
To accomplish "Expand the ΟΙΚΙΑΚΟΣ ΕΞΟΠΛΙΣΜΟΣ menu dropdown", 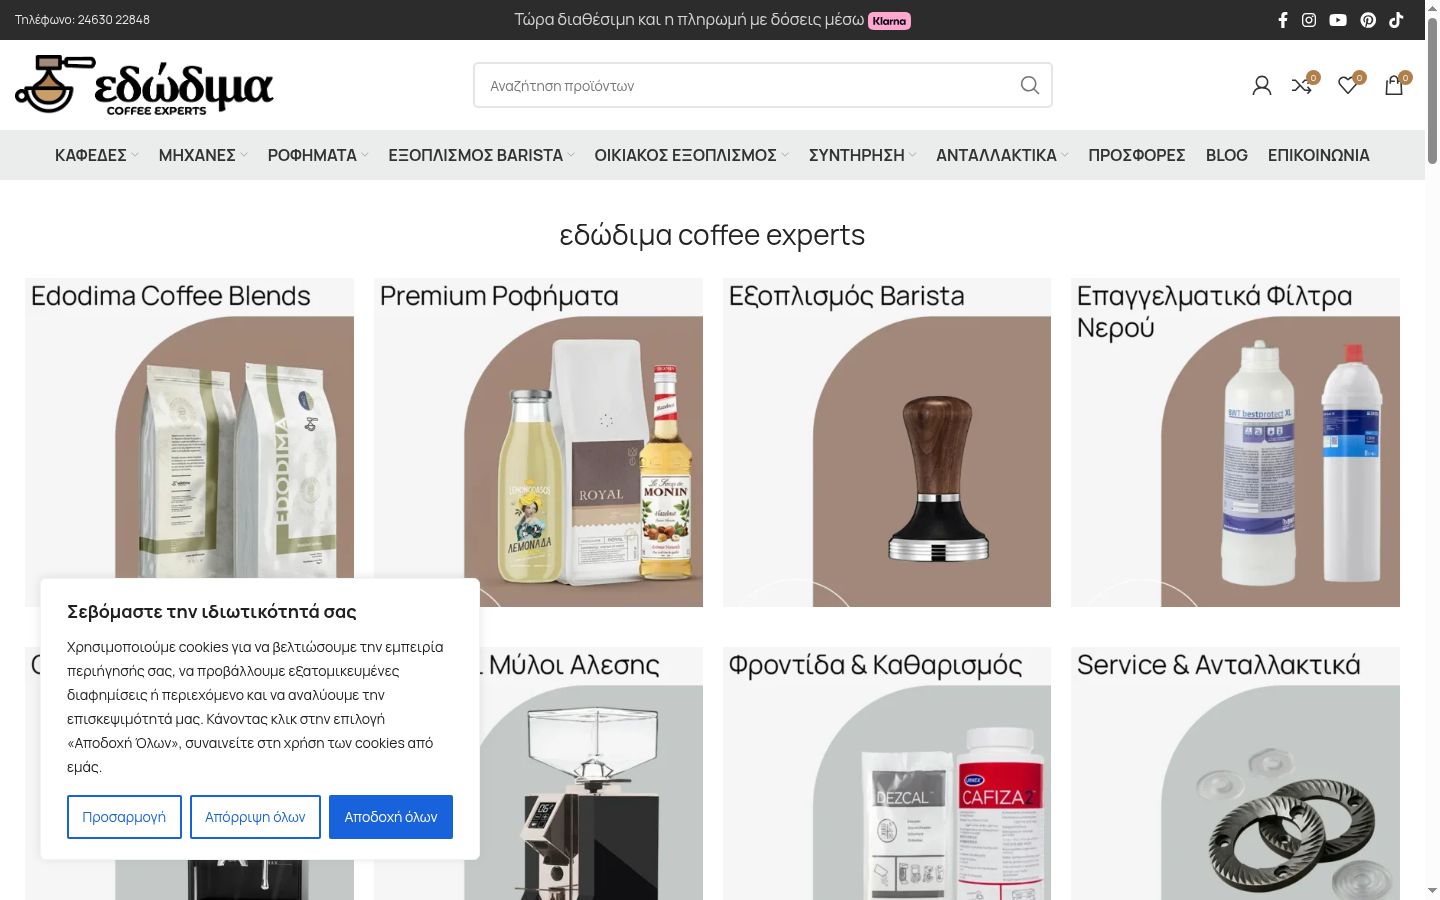I will pyautogui.click(x=692, y=155).
